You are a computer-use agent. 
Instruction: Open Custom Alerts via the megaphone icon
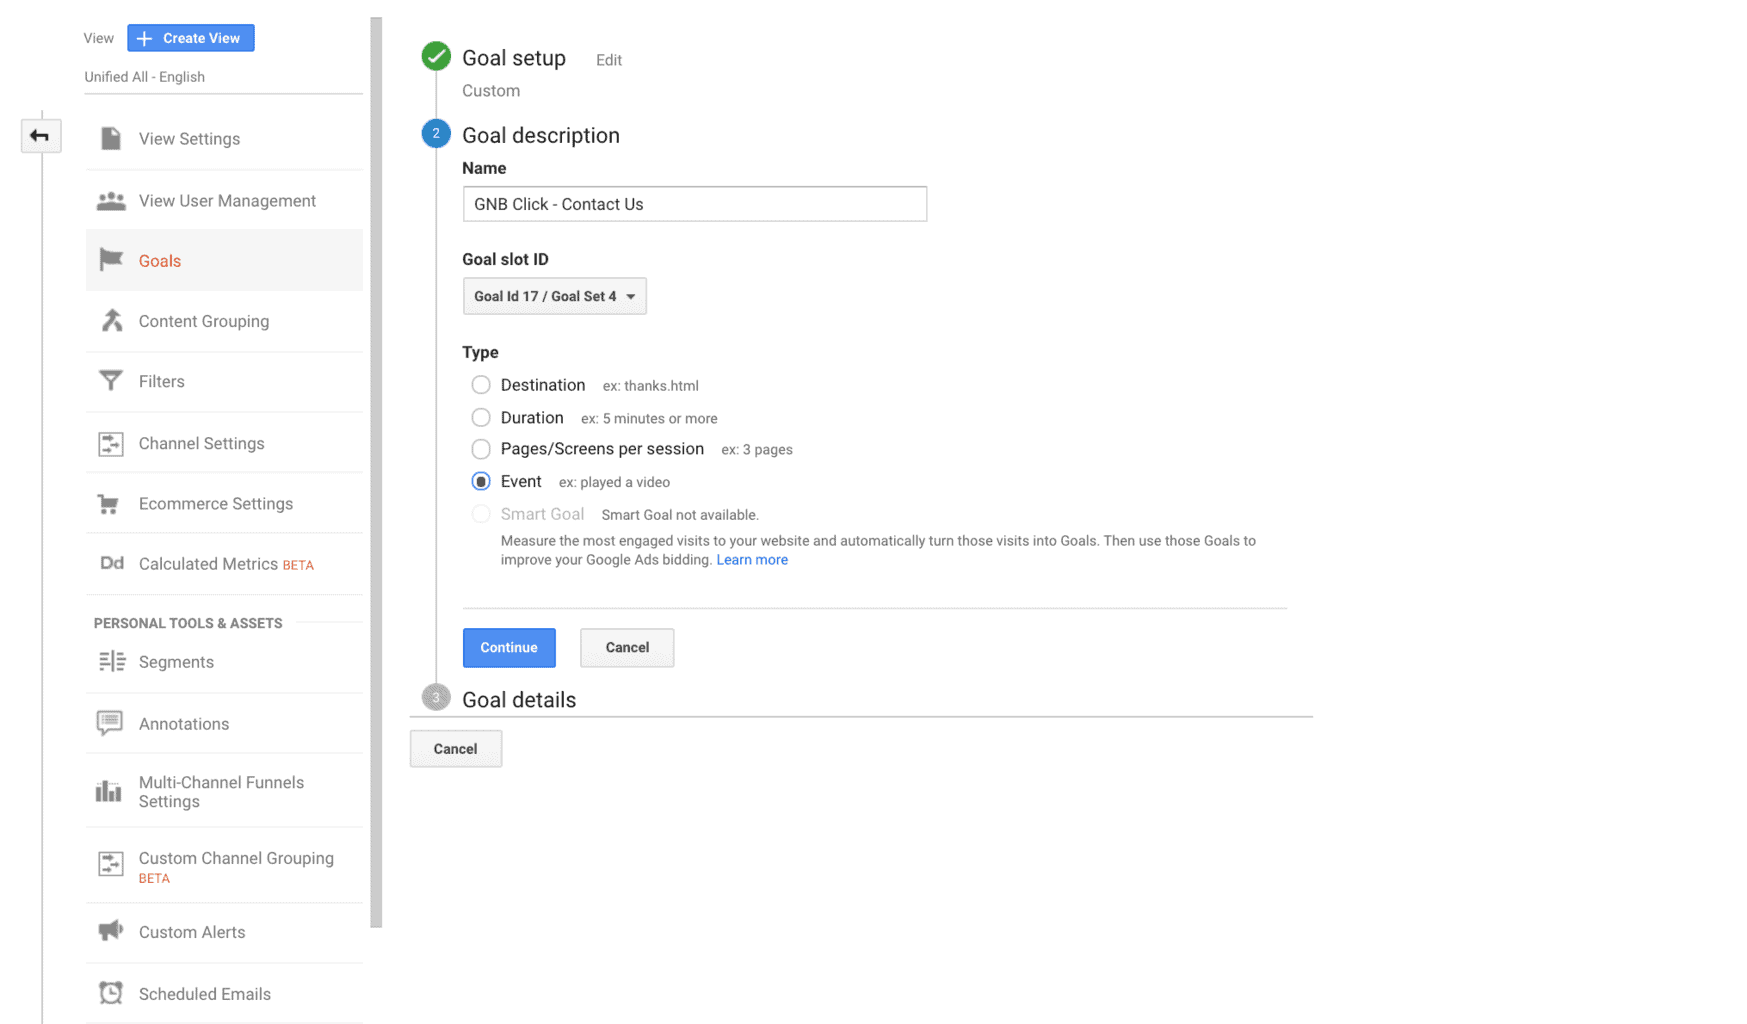click(111, 931)
